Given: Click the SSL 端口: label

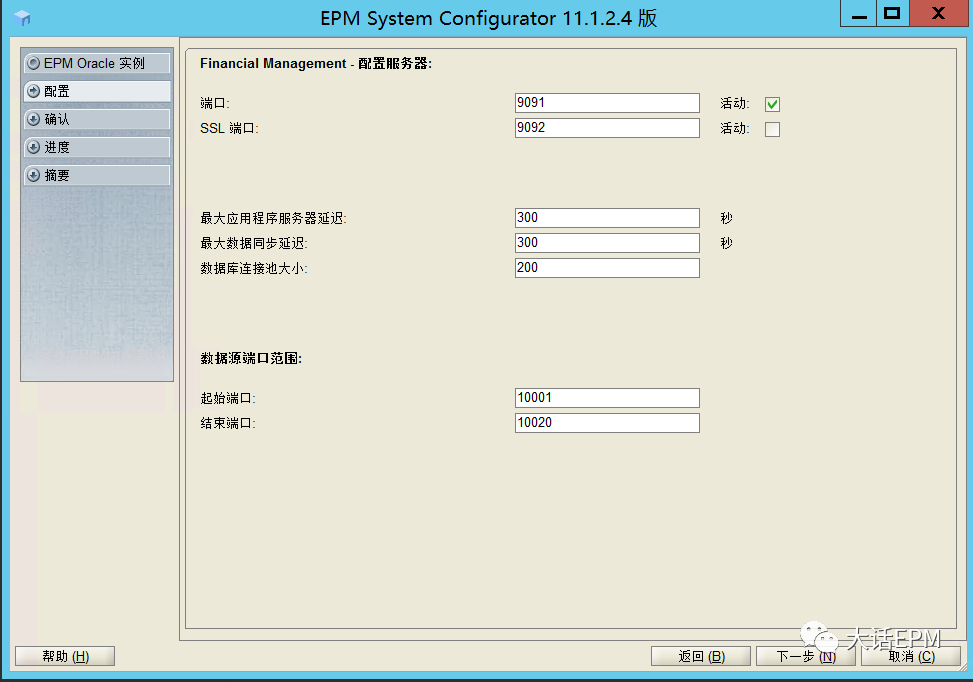Looking at the screenshot, I should 229,128.
